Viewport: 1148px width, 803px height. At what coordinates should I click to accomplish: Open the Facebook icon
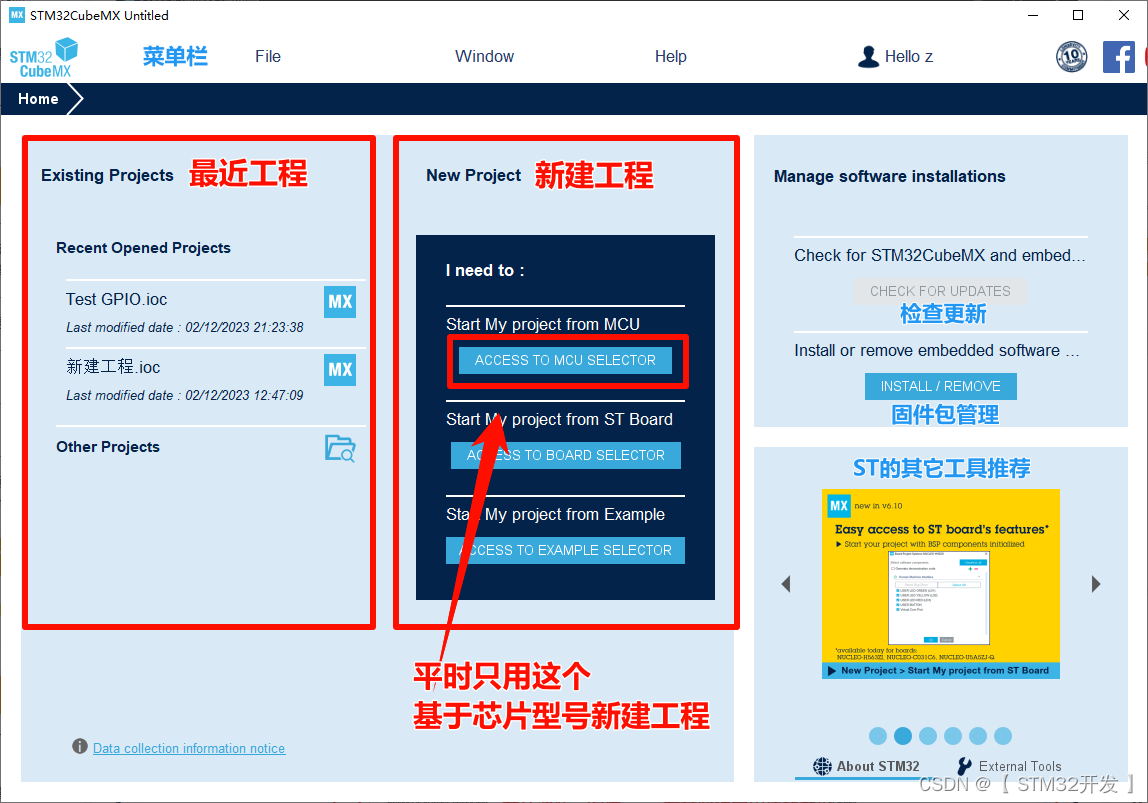[x=1119, y=56]
